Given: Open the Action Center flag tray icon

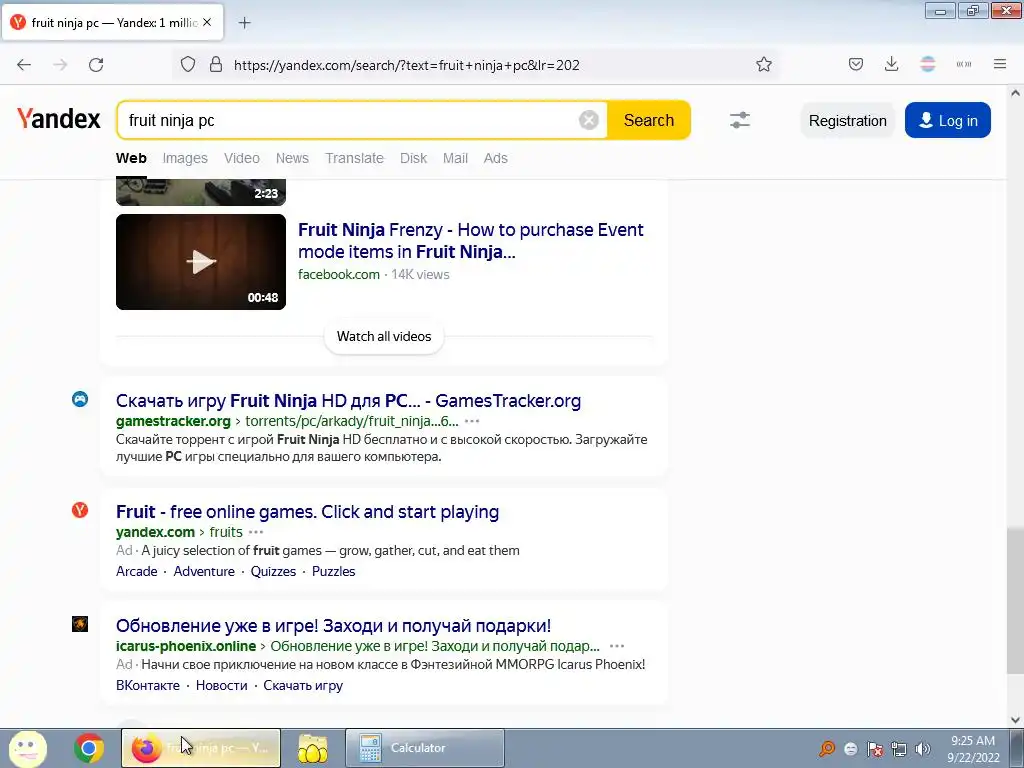Looking at the screenshot, I should coord(875,749).
